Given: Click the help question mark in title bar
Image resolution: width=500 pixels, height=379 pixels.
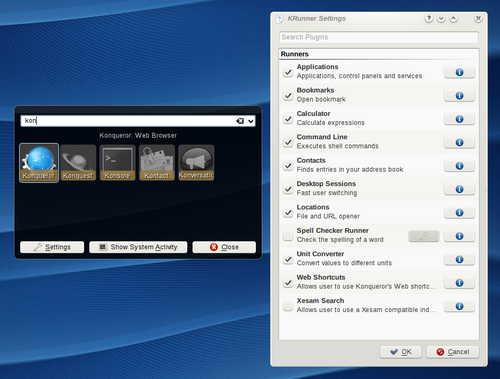Looking at the screenshot, I should point(429,18).
